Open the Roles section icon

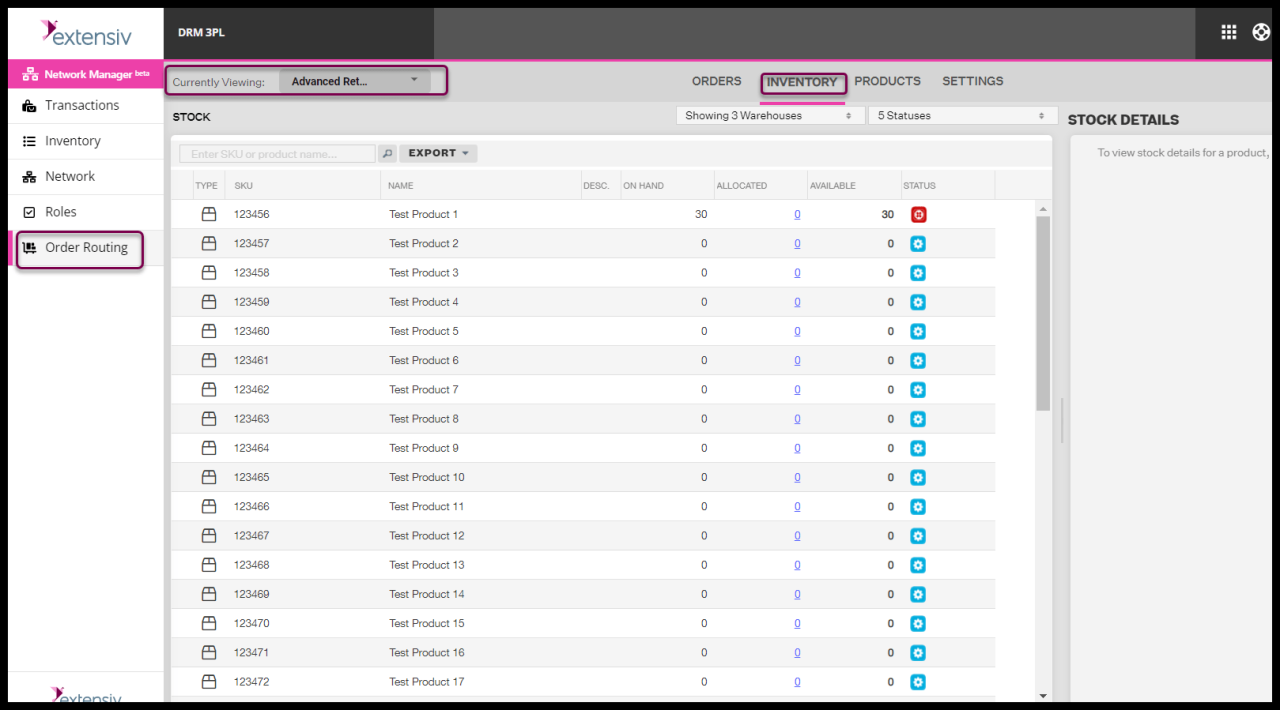(x=30, y=212)
